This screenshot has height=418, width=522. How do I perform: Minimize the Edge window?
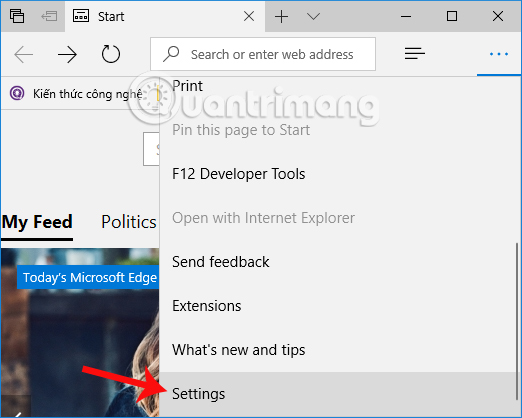[x=406, y=16]
